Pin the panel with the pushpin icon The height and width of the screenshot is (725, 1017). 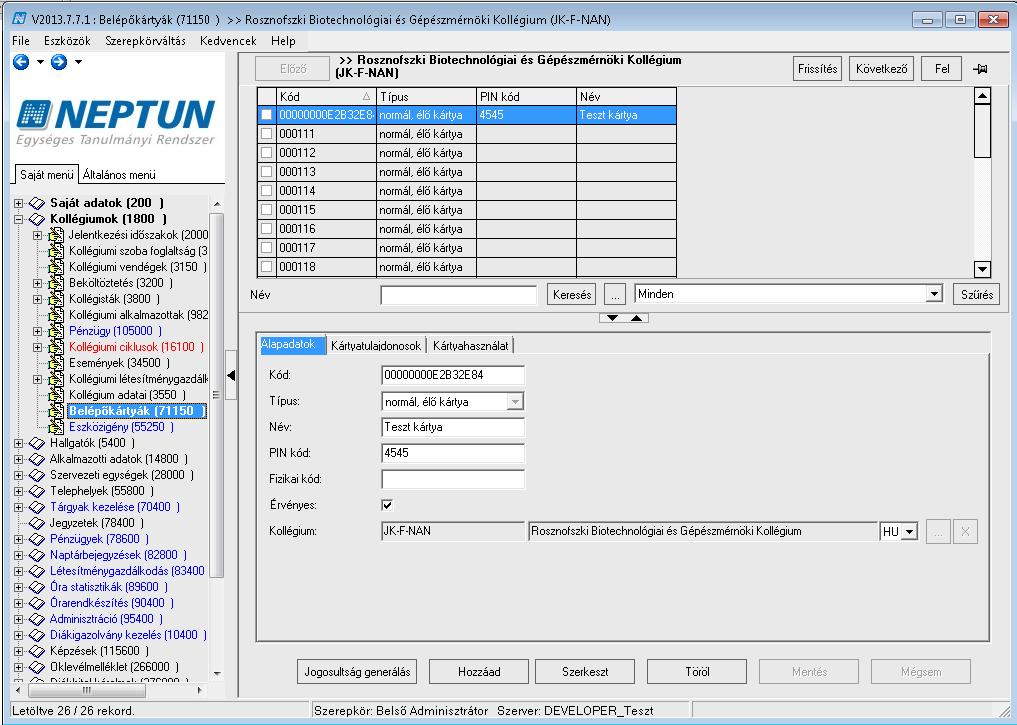(x=980, y=69)
